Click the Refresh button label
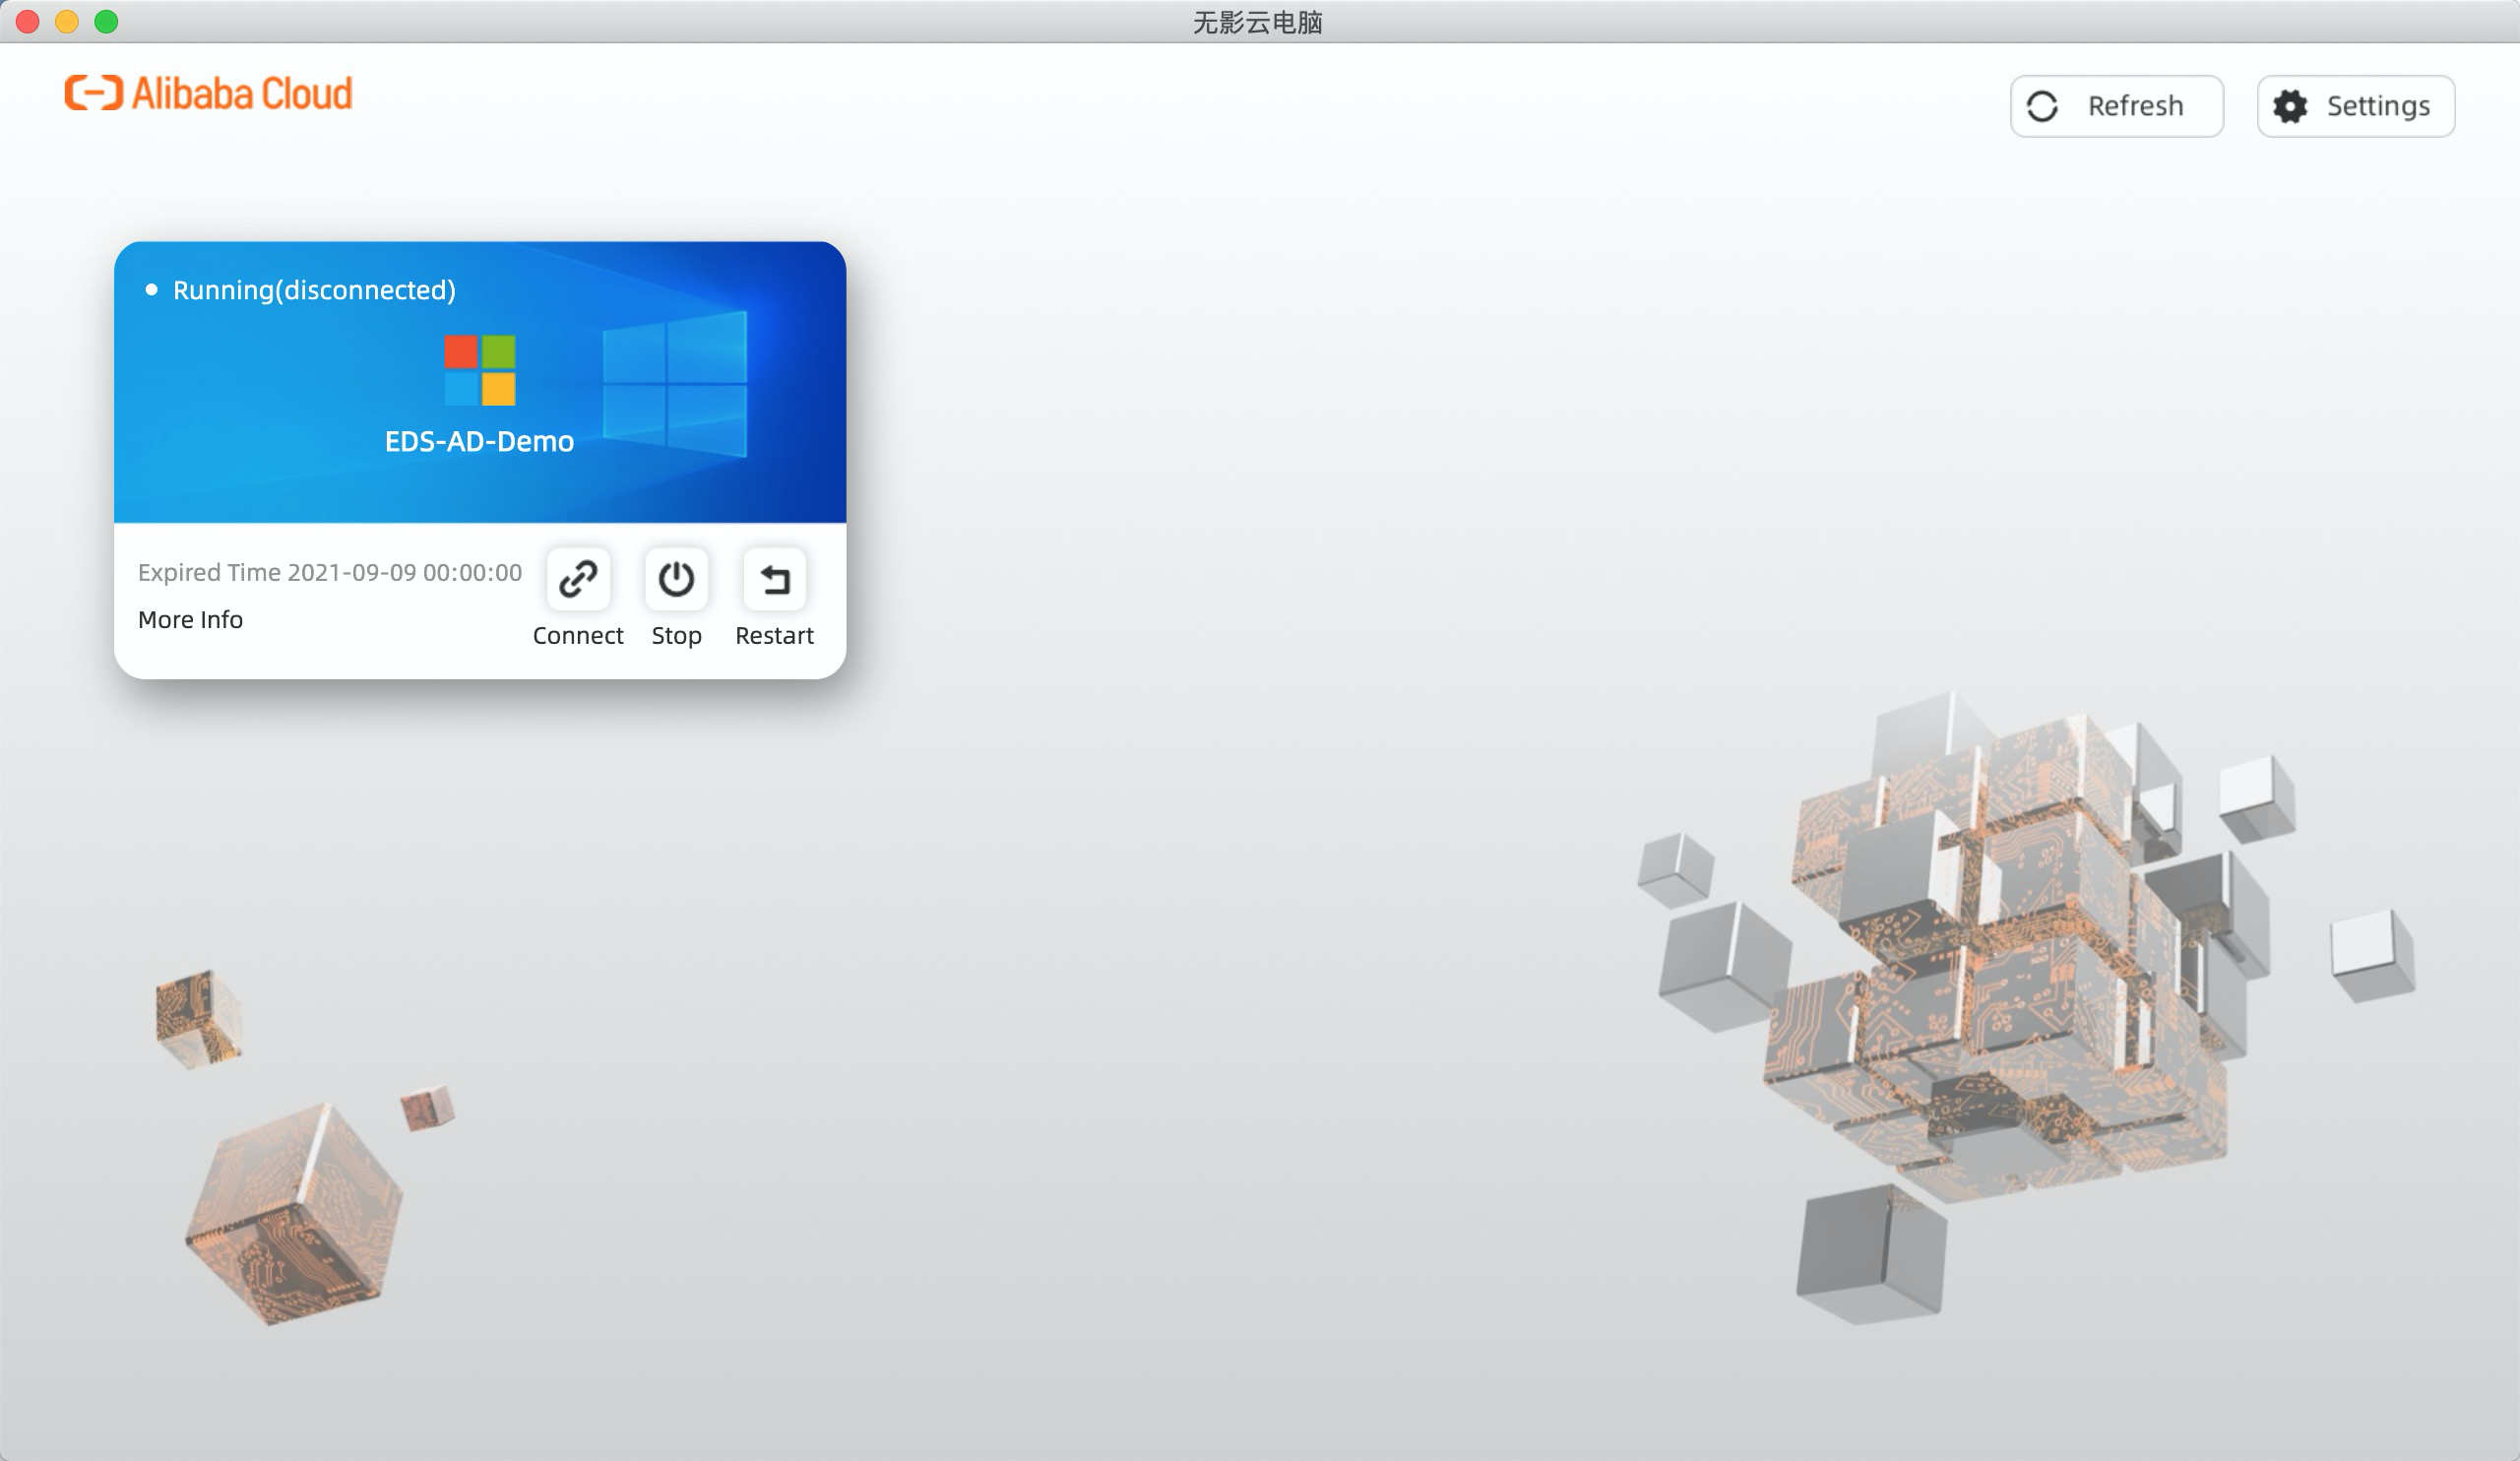The width and height of the screenshot is (2520, 1461). tap(2135, 106)
